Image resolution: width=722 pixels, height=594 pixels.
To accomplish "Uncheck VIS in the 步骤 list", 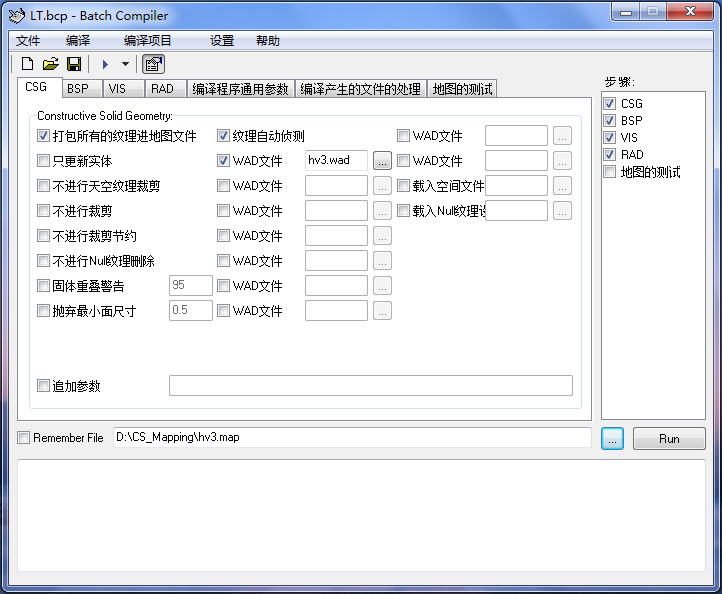I will click(610, 137).
